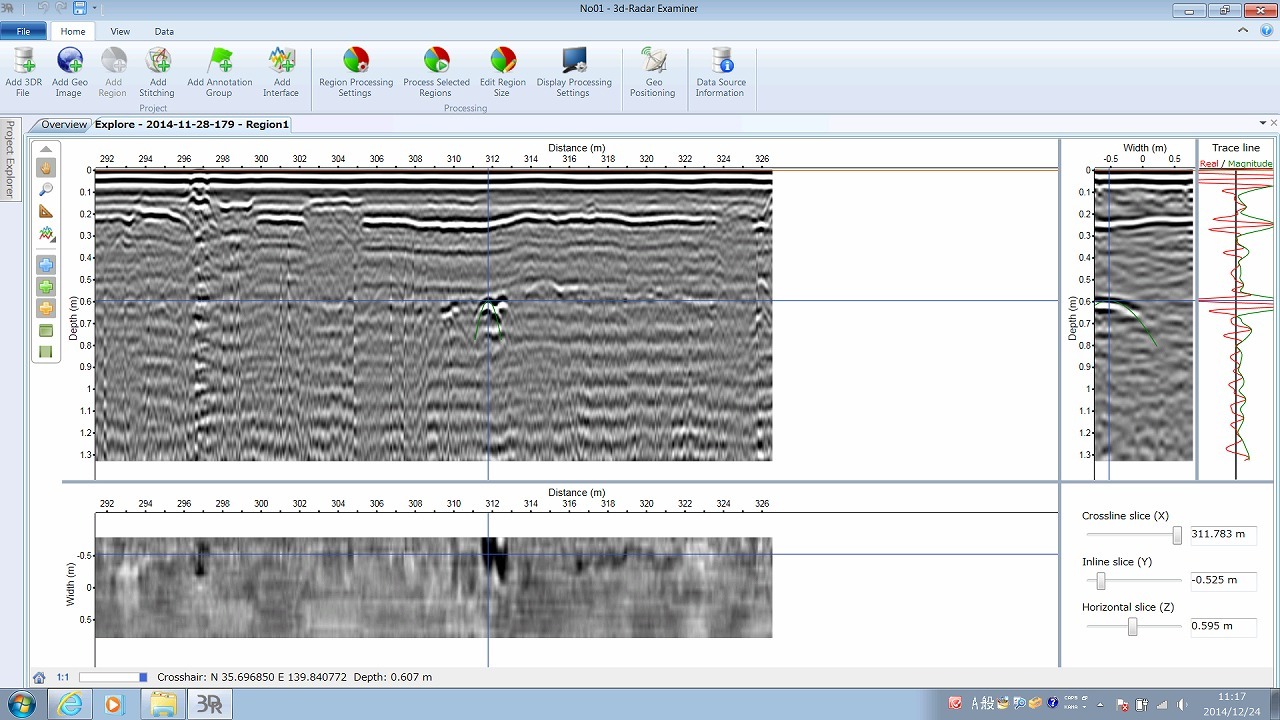Click Add Annotation Group flag icon

click(219, 62)
